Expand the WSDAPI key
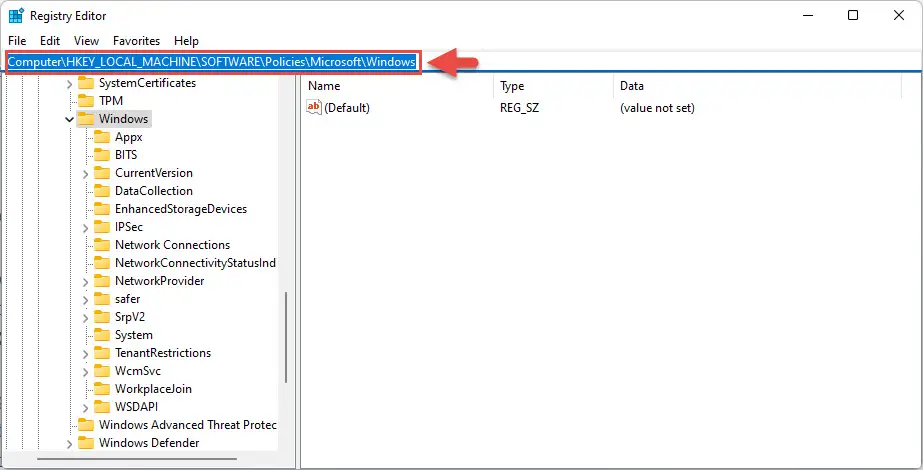Image resolution: width=923 pixels, height=470 pixels. coord(85,408)
